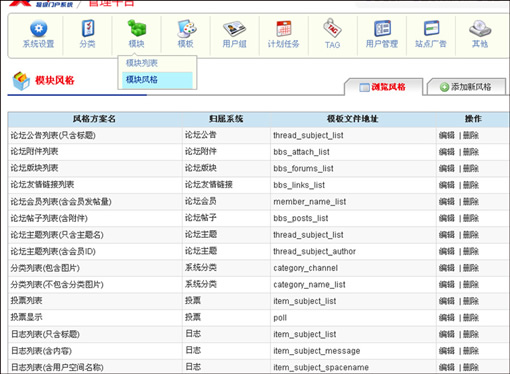
Task: Delete the 日志列表(只含标题) style
Action: point(471,334)
